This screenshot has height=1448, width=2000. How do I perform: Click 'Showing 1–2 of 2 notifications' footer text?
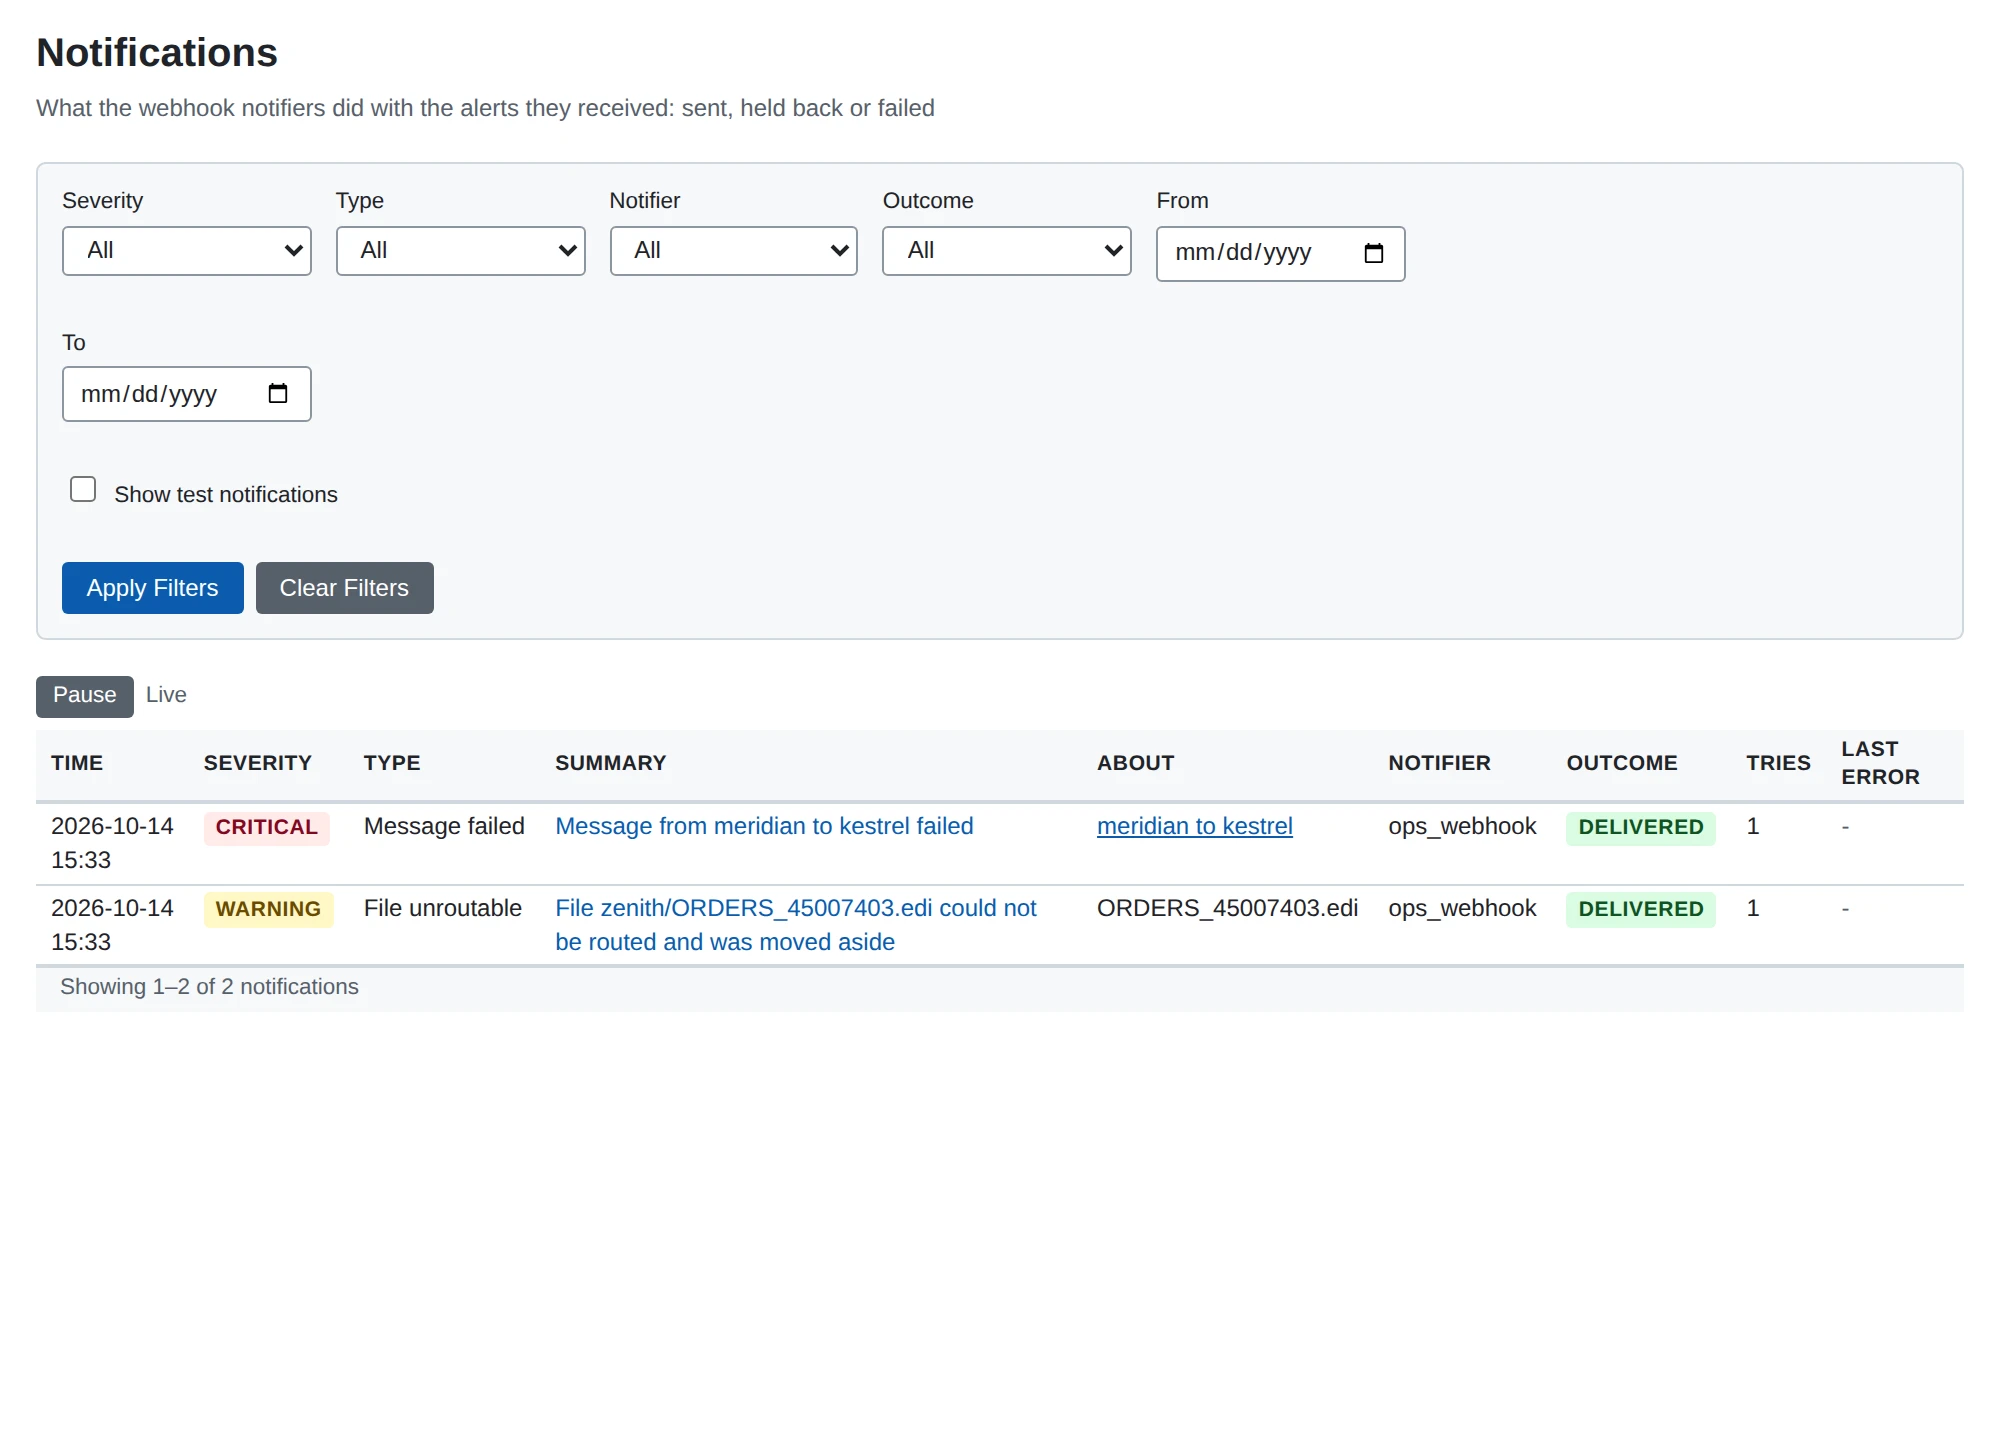tap(209, 987)
